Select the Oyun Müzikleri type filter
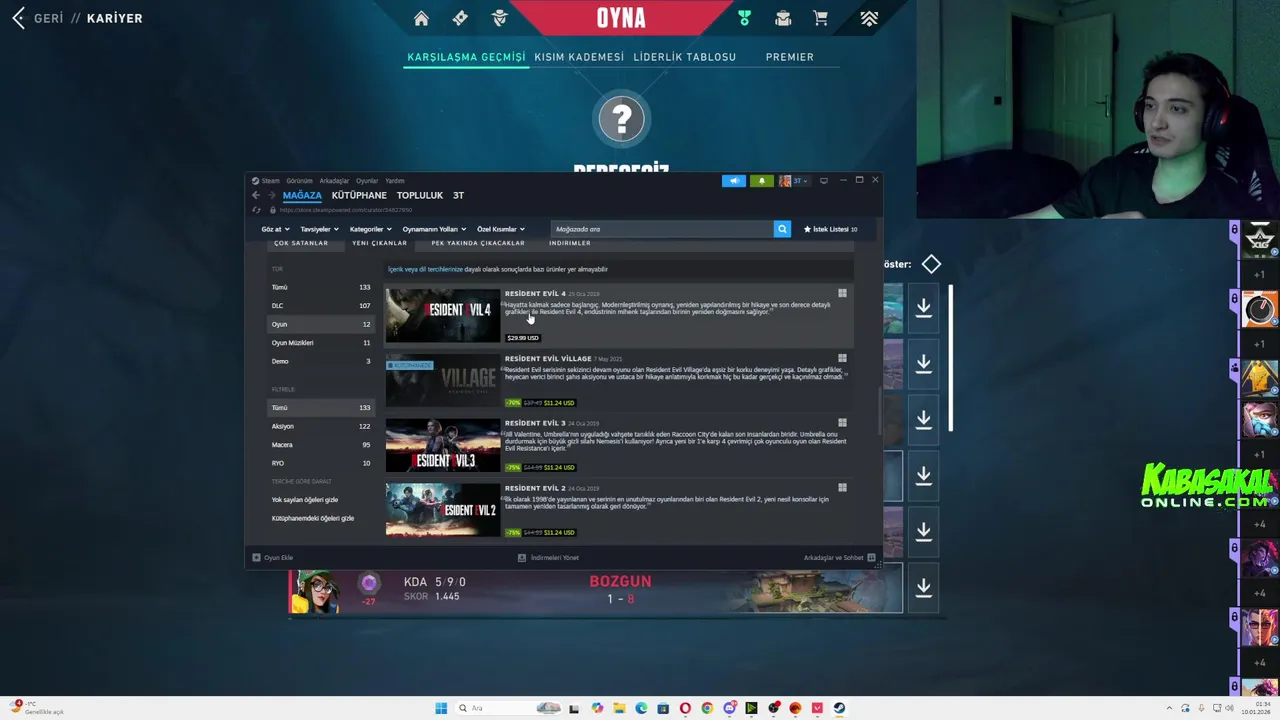 [320, 343]
